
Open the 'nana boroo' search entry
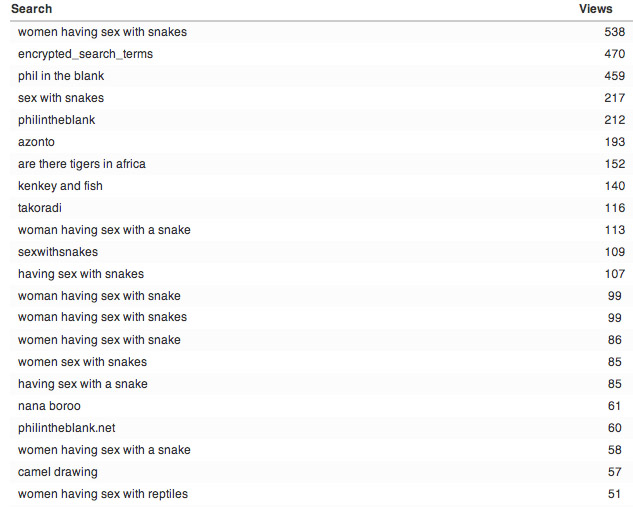click(49, 406)
